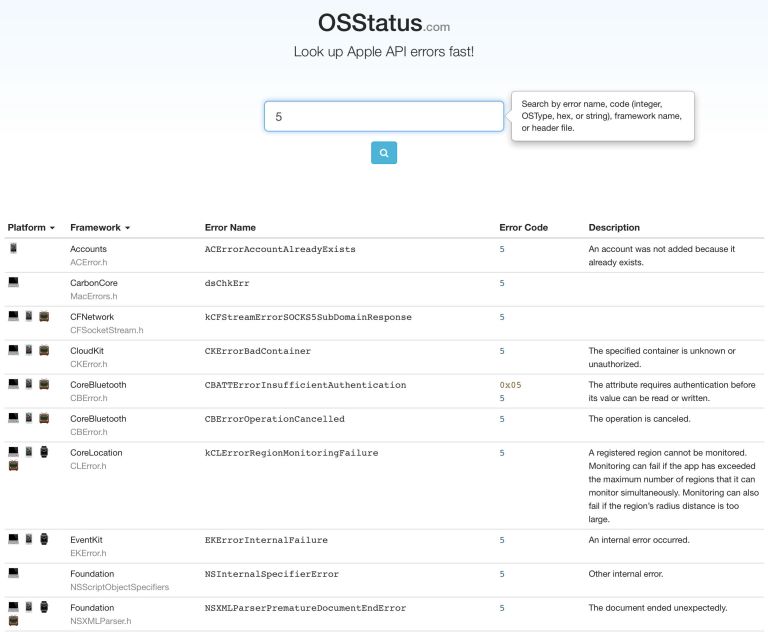Click the iPhone platform icon in Accounts row

pos(13,248)
